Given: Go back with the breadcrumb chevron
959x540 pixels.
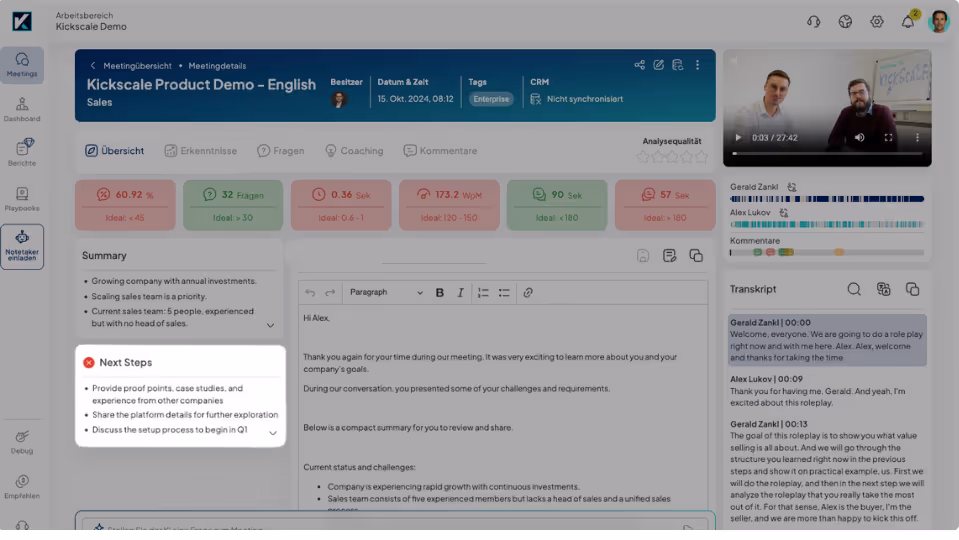Looking at the screenshot, I should pos(93,65).
